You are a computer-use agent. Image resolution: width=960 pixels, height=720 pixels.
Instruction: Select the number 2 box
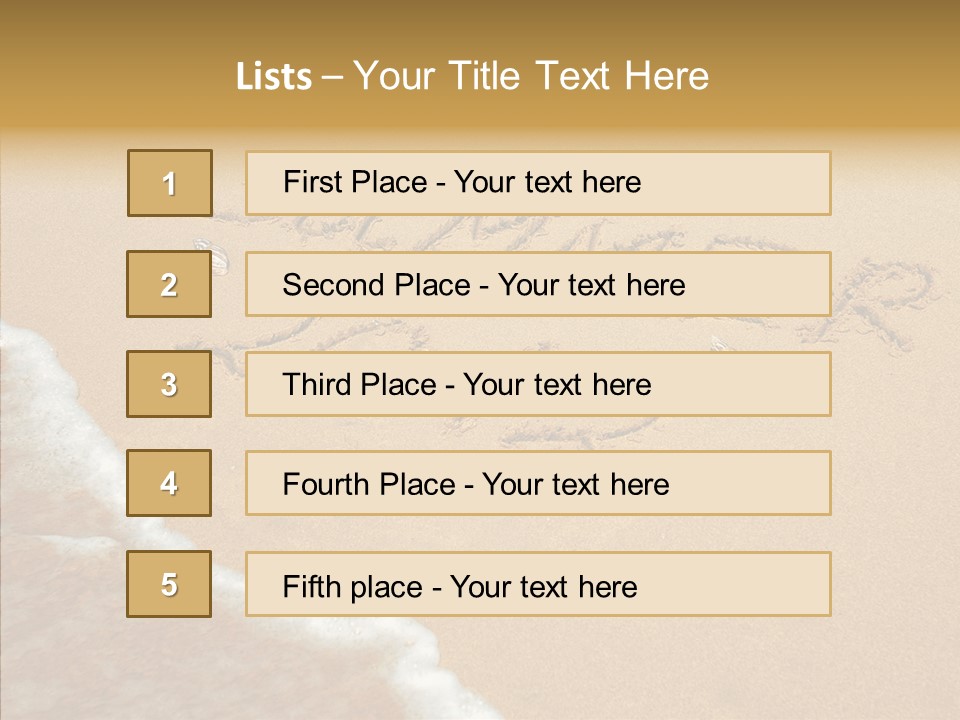tap(169, 284)
